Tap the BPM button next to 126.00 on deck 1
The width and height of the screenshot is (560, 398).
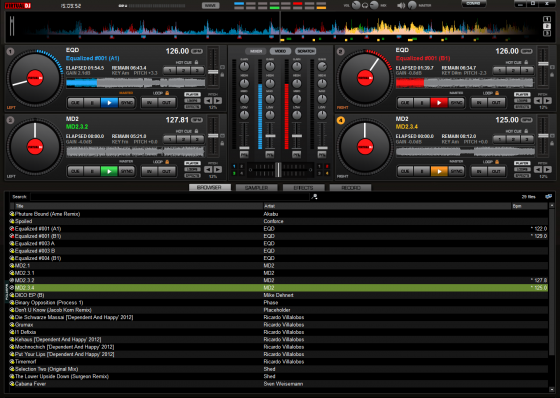click(x=197, y=51)
